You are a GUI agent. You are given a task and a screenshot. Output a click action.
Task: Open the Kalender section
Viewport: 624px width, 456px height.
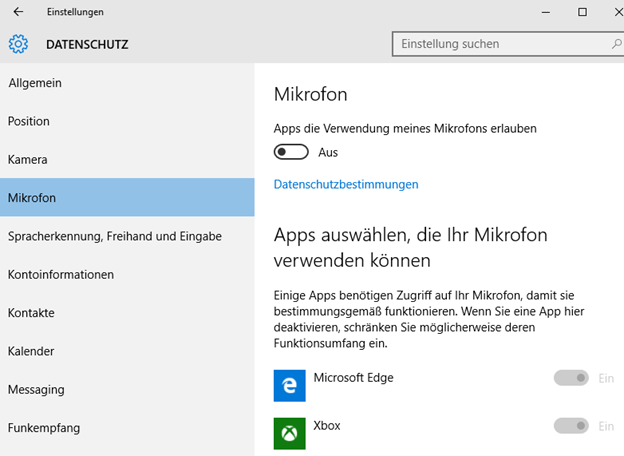pos(127,351)
